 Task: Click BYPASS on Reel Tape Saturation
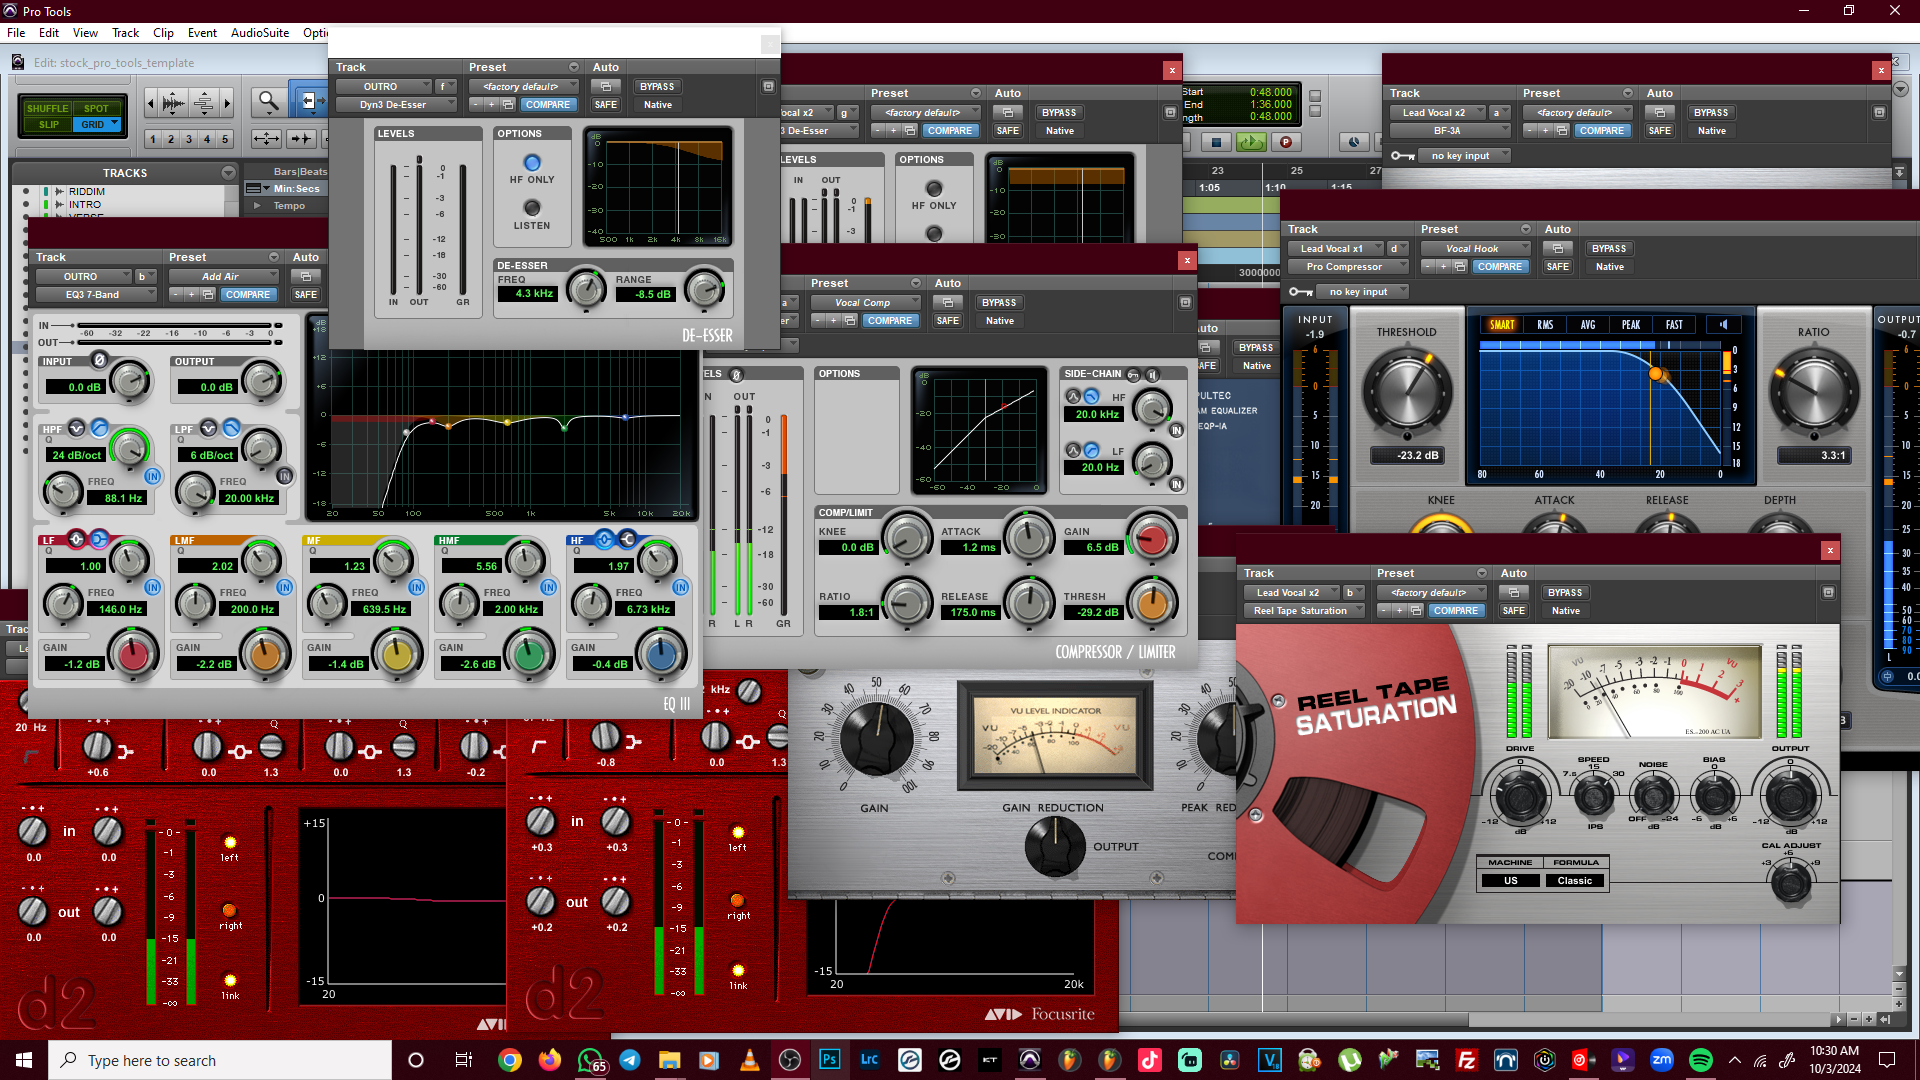point(1565,593)
